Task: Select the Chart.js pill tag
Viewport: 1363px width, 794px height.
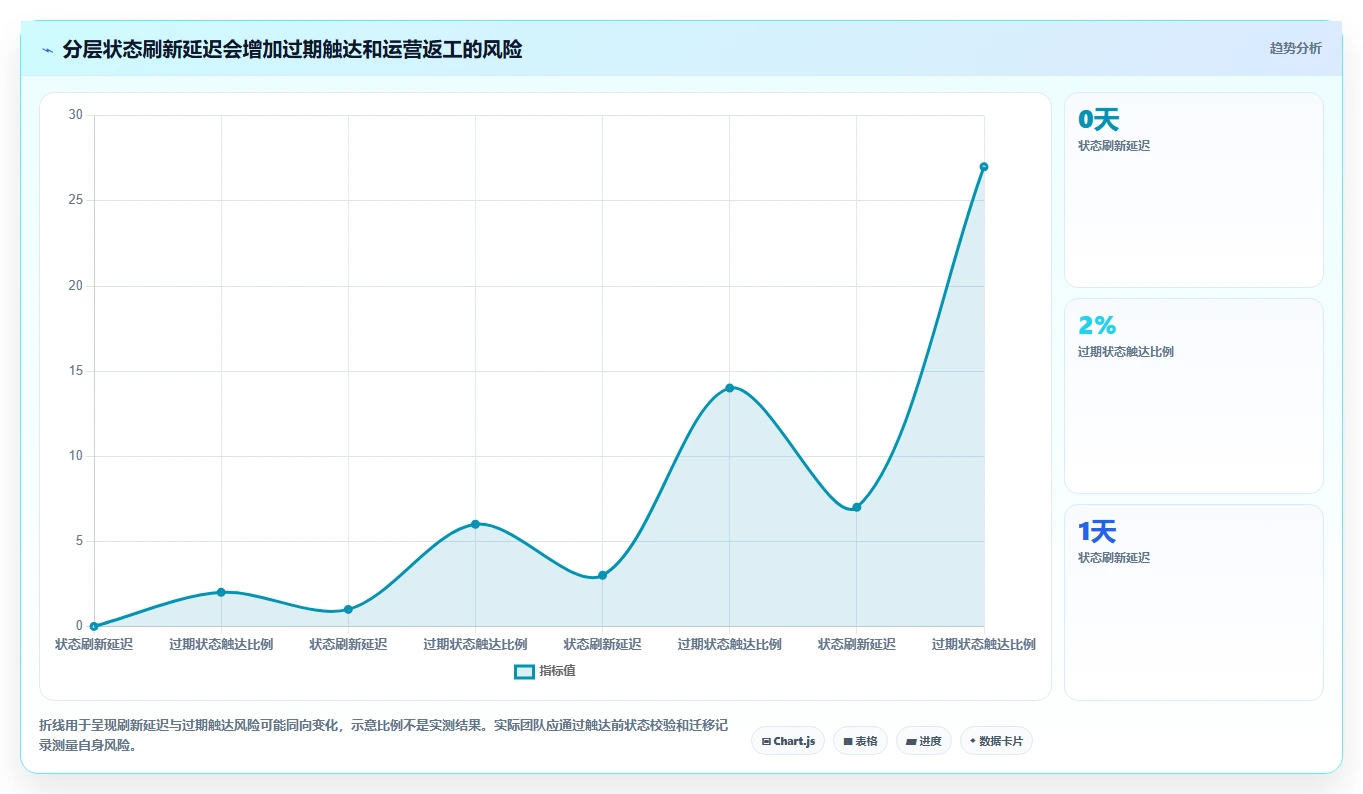Action: [788, 741]
